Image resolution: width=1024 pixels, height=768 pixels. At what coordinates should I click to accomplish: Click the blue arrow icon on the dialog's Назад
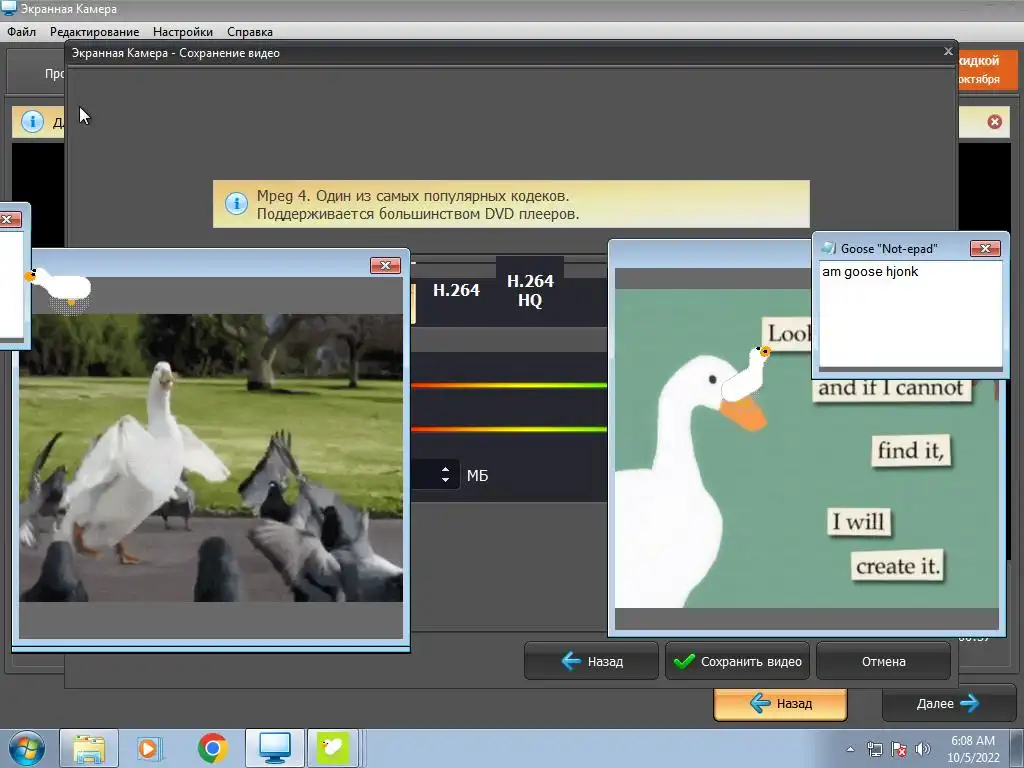571,661
